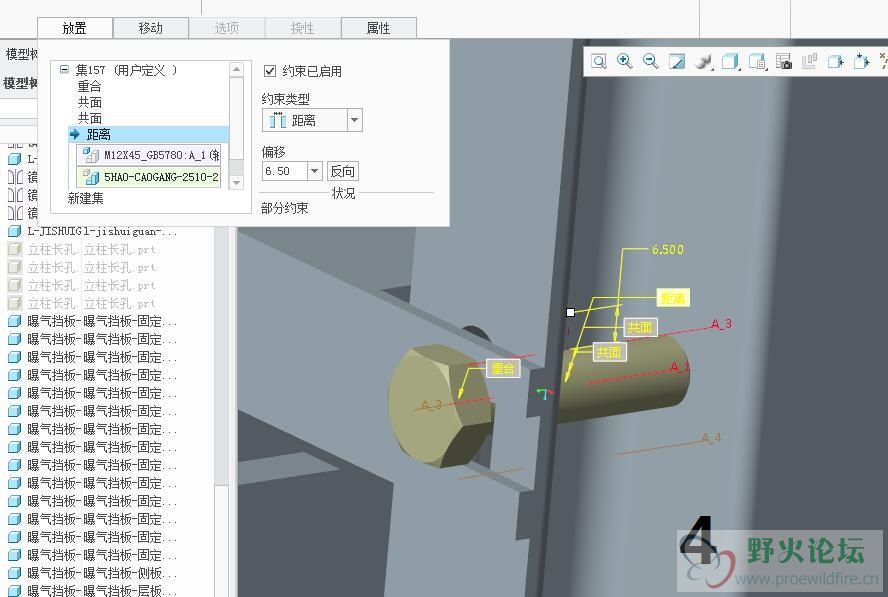Click the 挠性 tab

[302, 28]
